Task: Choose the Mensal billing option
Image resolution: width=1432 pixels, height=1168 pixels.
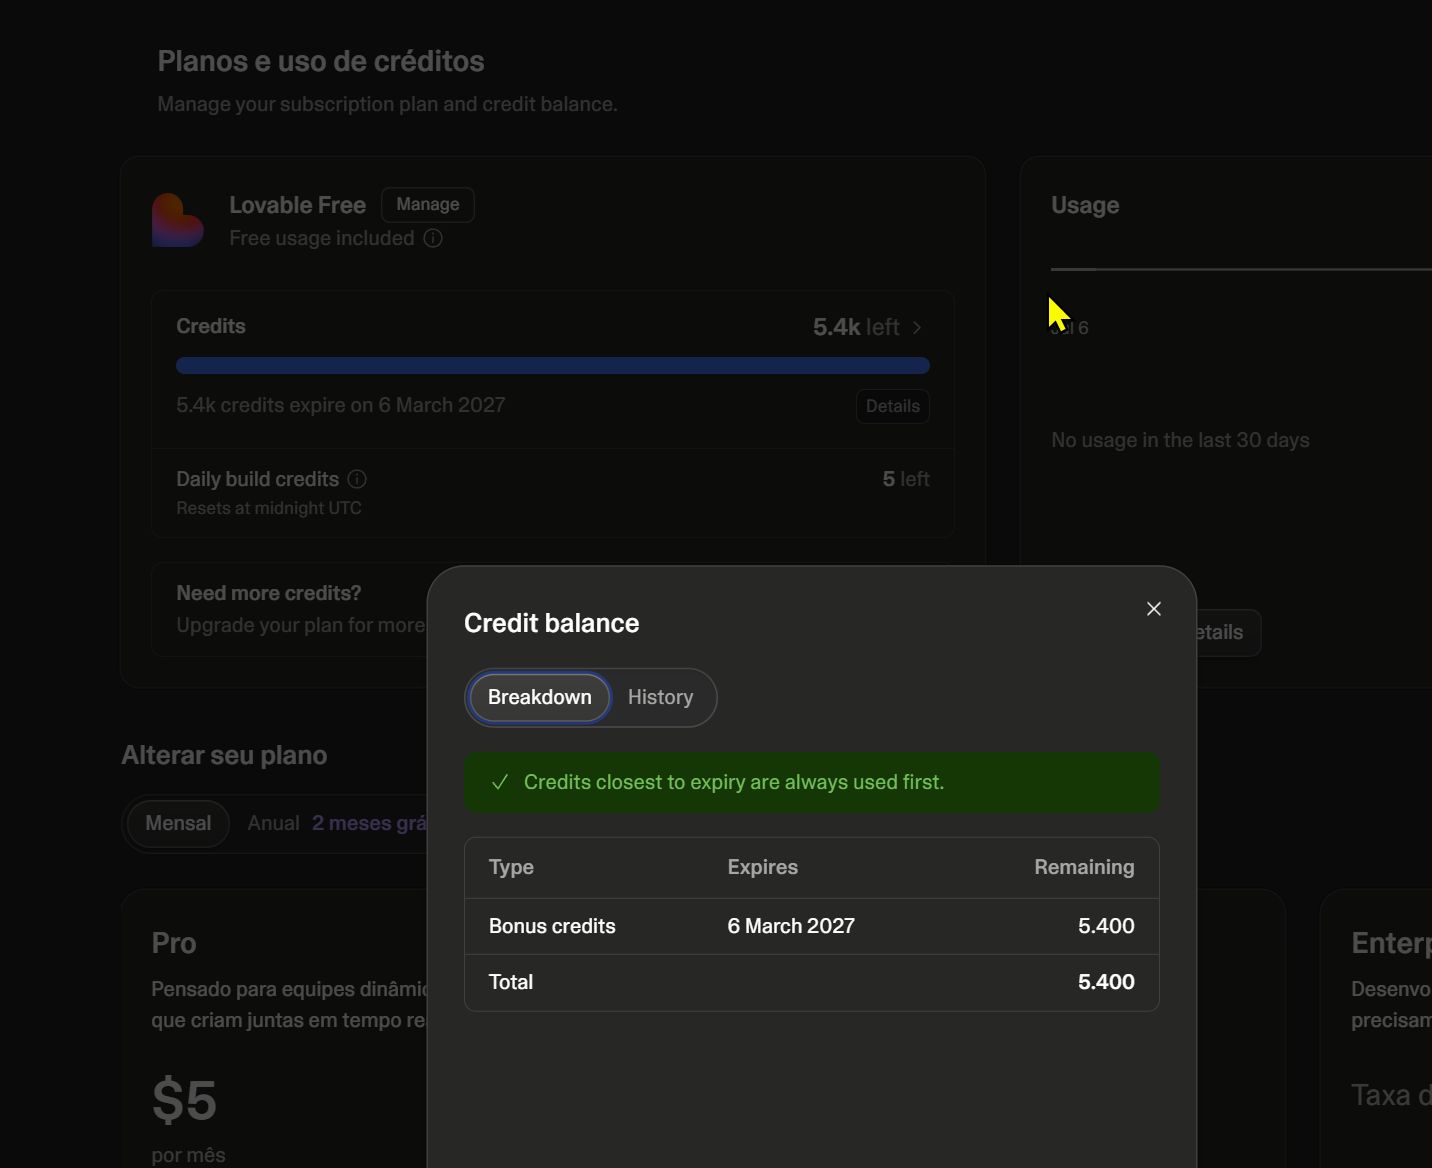Action: pos(178,823)
